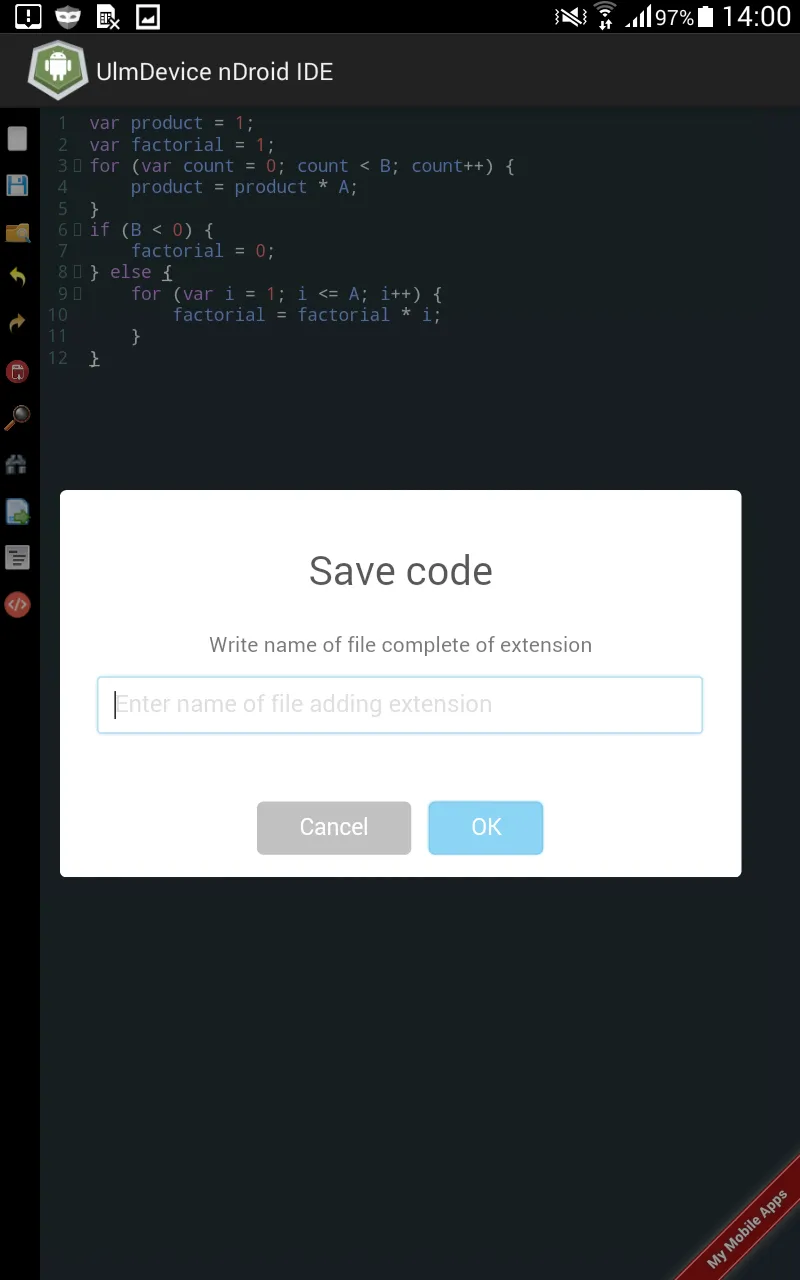Image resolution: width=800 pixels, height=1280 pixels.
Task: Click the new blank file icon
Action: coord(17,138)
